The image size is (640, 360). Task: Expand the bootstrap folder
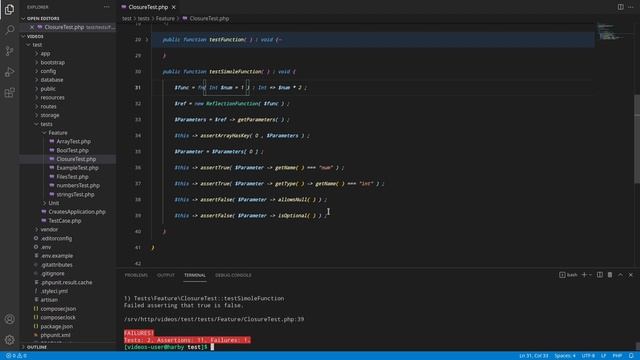coord(52,62)
